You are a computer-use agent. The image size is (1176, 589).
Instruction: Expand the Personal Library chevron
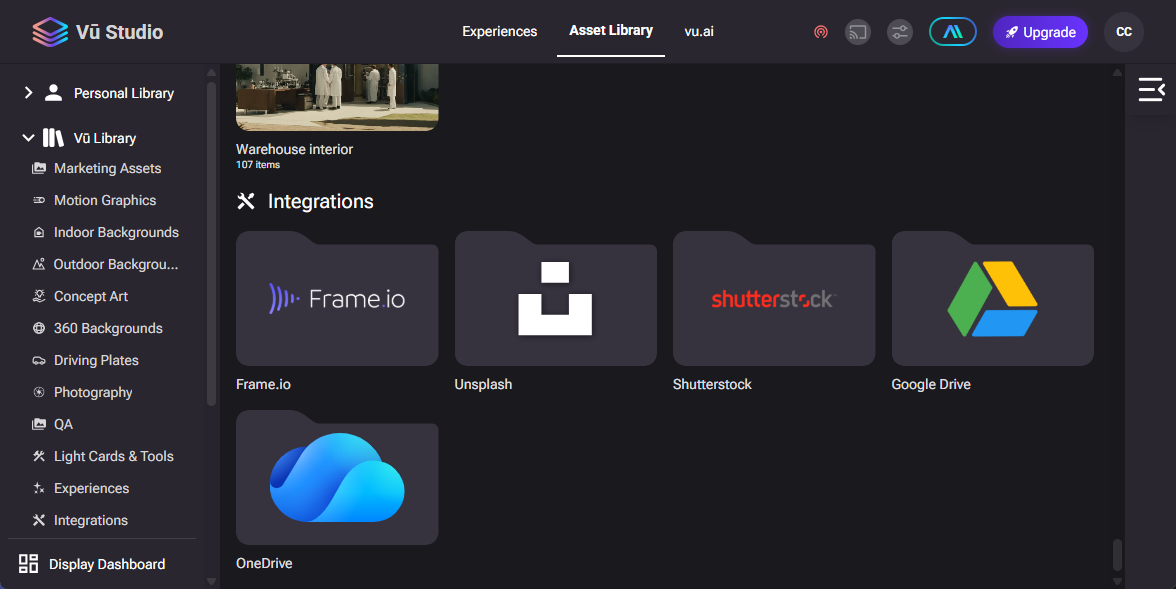click(28, 93)
